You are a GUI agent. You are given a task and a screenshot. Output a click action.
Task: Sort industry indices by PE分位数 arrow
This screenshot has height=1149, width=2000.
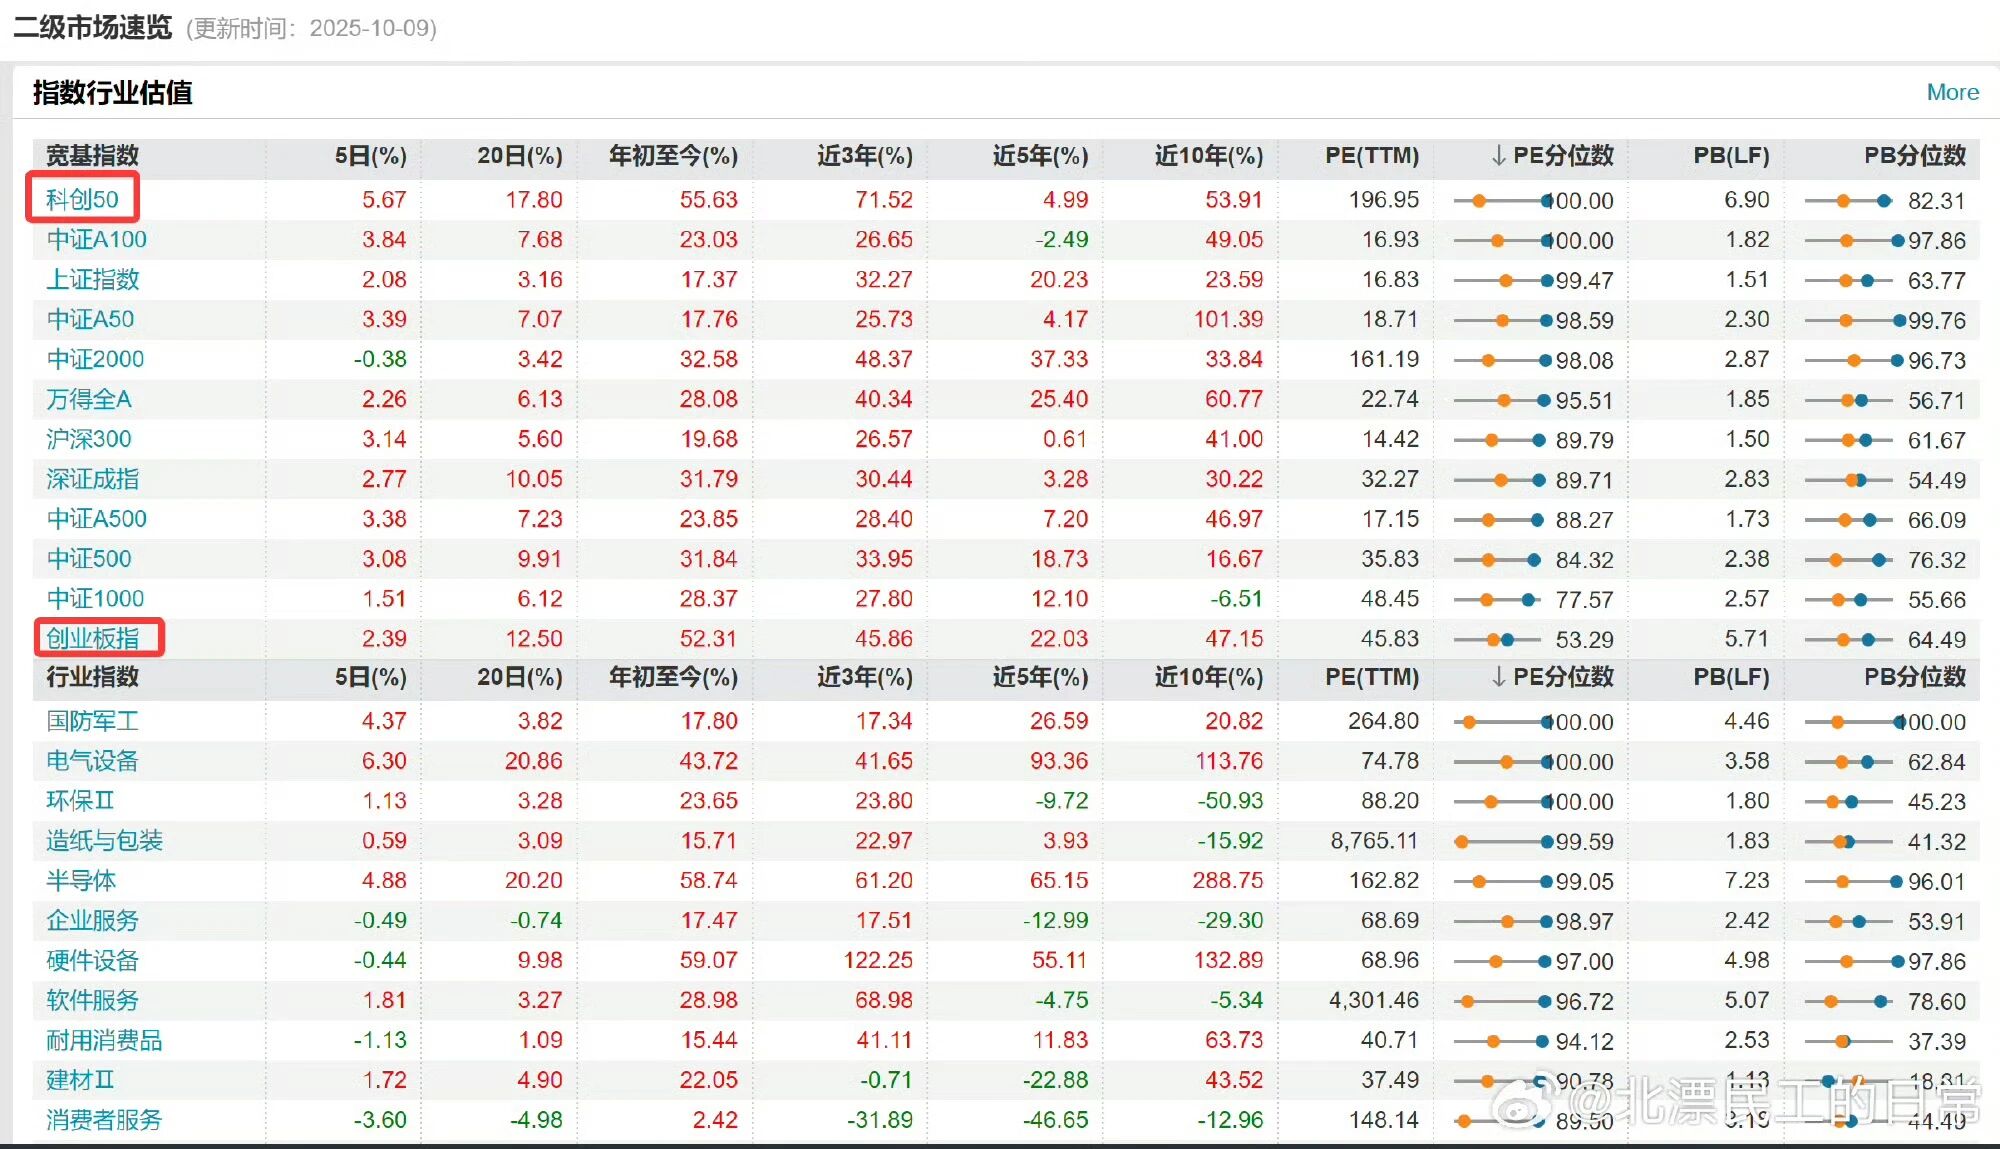[1497, 677]
